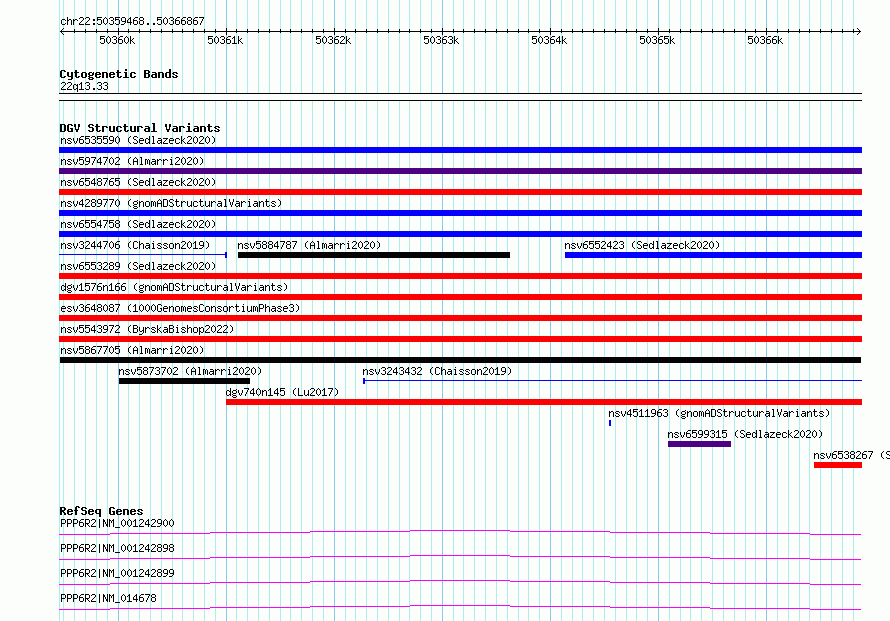890x621 pixels.
Task: Click the black bar under nsv5867705
Action: click(460, 360)
